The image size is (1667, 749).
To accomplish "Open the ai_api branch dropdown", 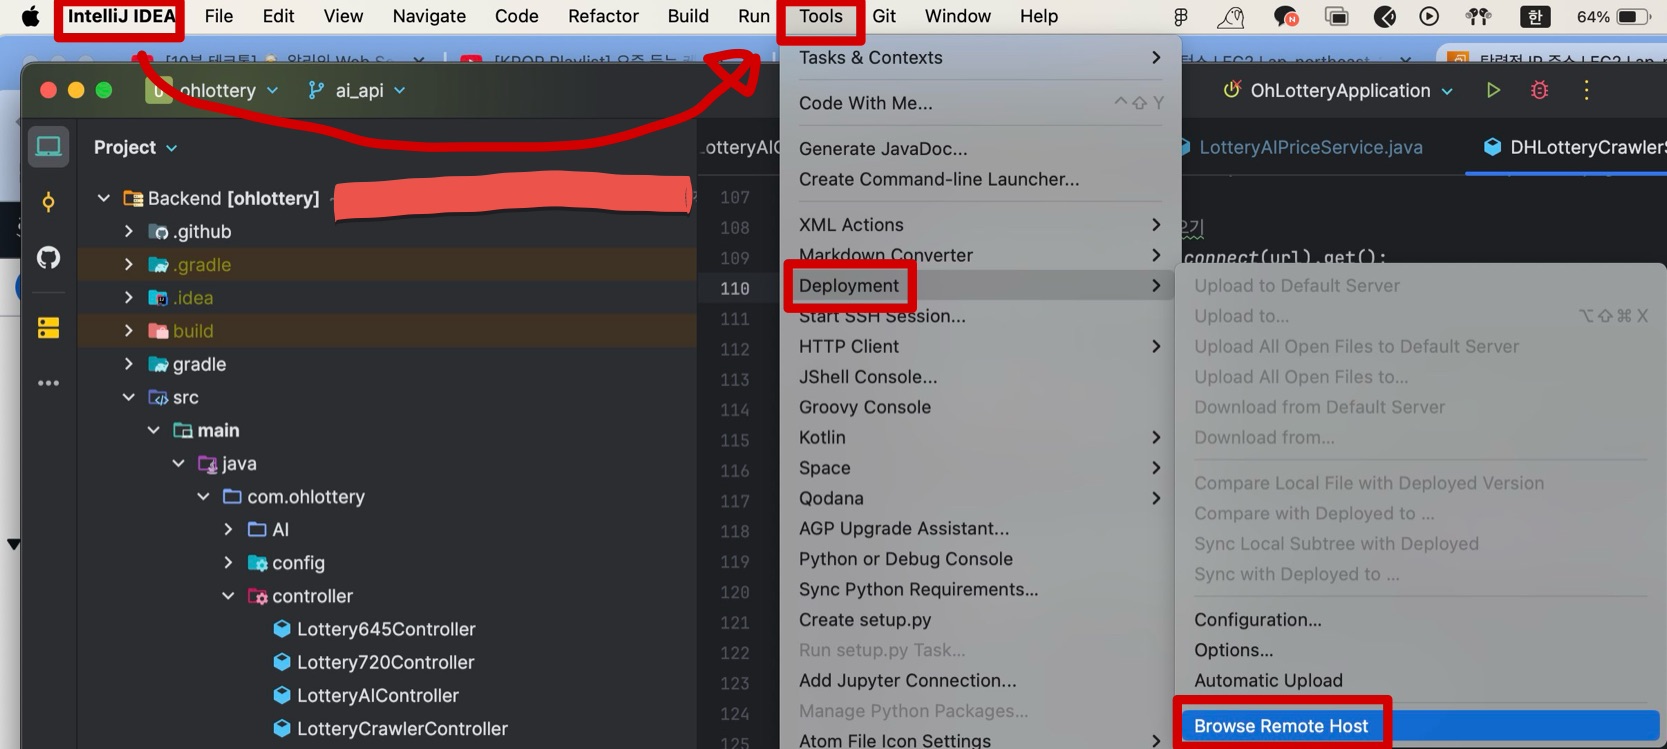I will coord(357,90).
